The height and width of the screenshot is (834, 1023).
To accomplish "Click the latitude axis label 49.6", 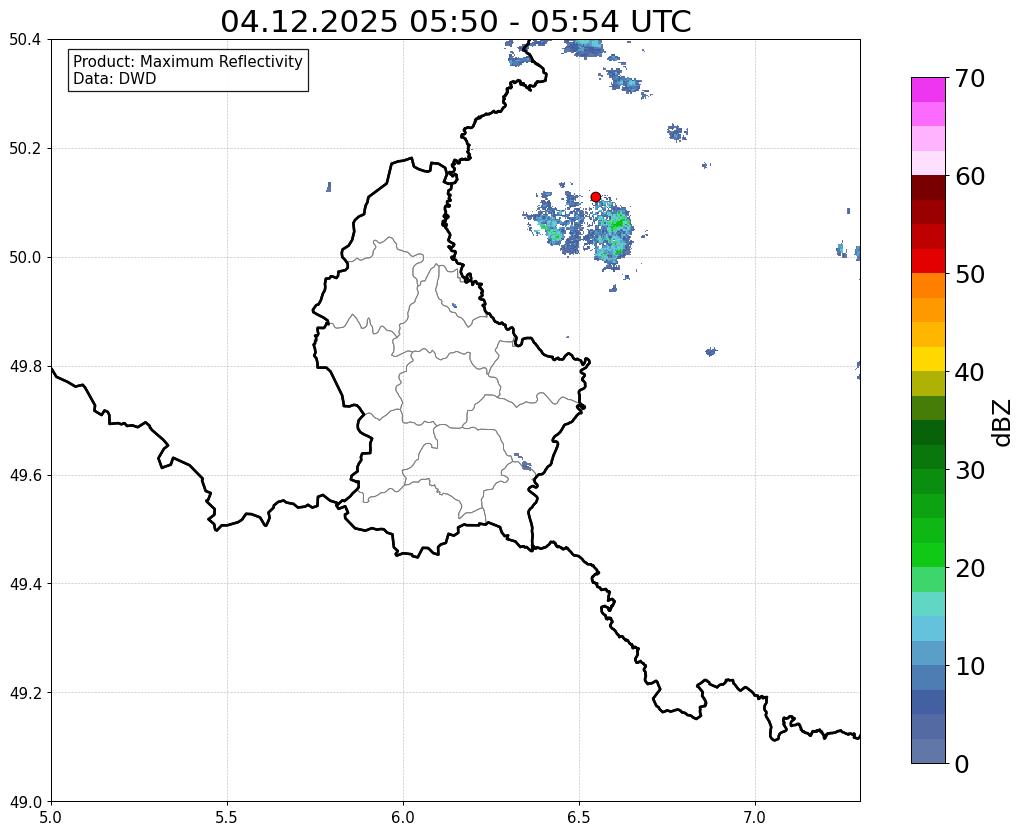I will click(x=25, y=476).
